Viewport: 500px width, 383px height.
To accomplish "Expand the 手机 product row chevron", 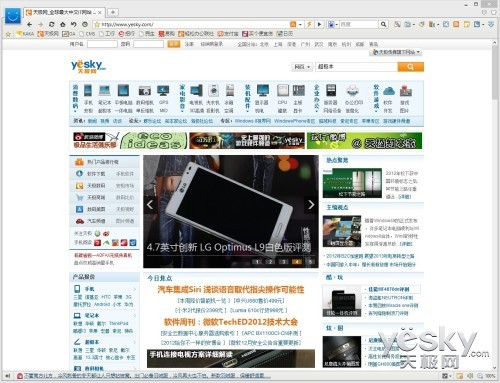I will (135, 289).
